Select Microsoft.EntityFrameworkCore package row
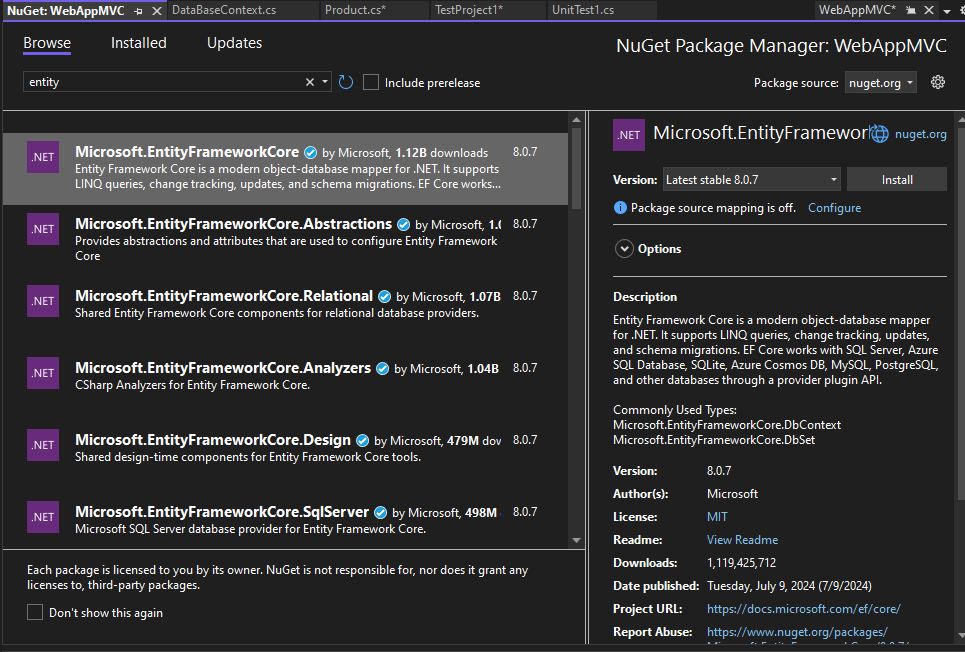 click(286, 169)
